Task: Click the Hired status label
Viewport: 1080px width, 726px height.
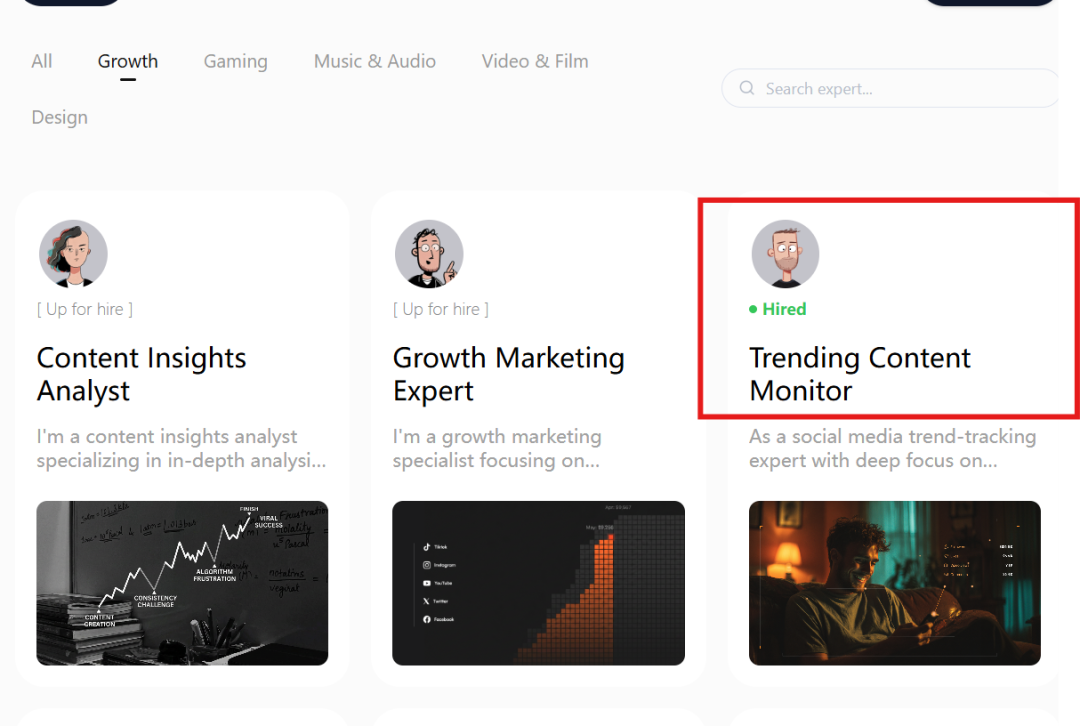Action: tap(784, 309)
